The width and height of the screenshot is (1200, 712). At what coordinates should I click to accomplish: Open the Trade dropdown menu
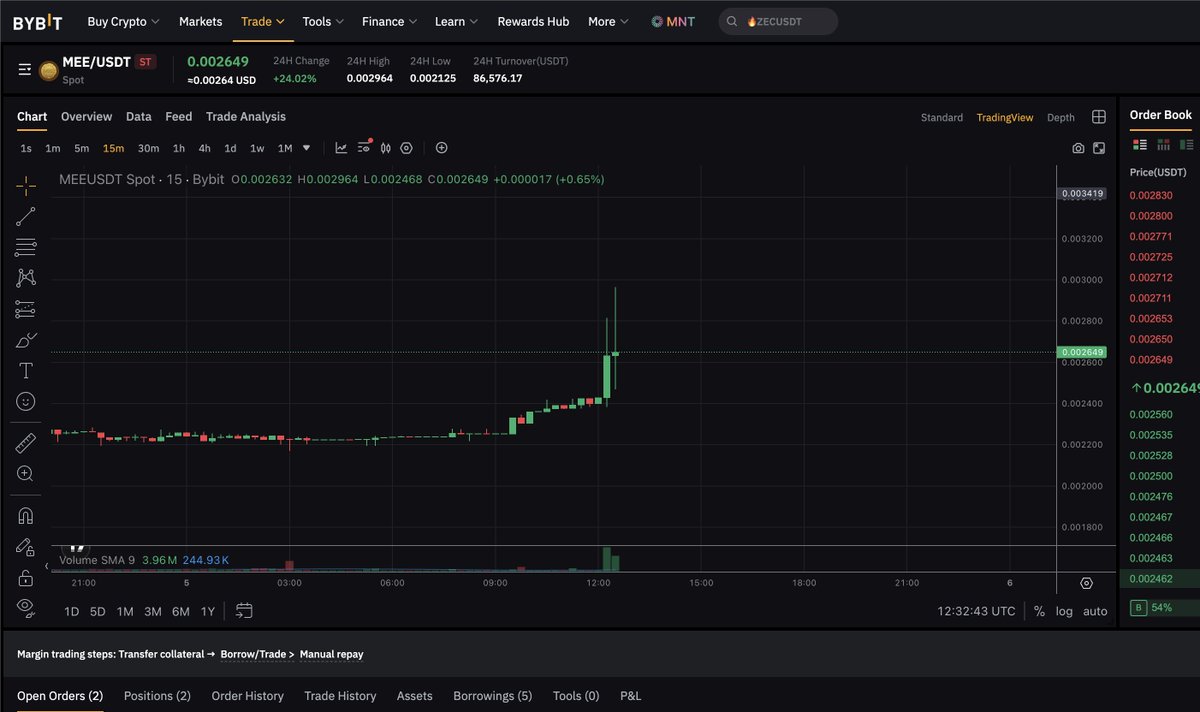coord(262,21)
